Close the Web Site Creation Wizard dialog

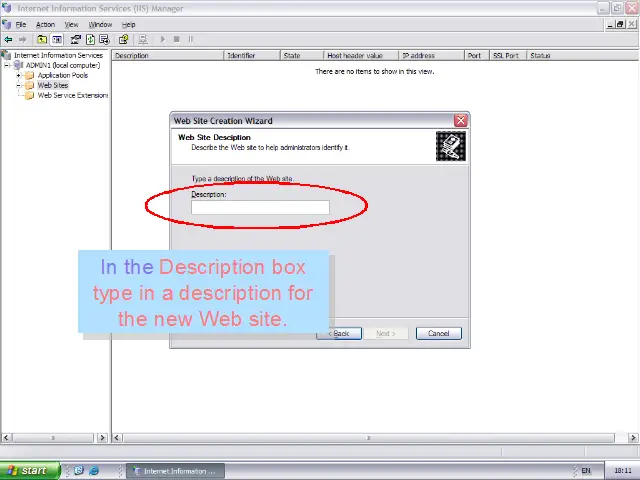click(x=461, y=120)
